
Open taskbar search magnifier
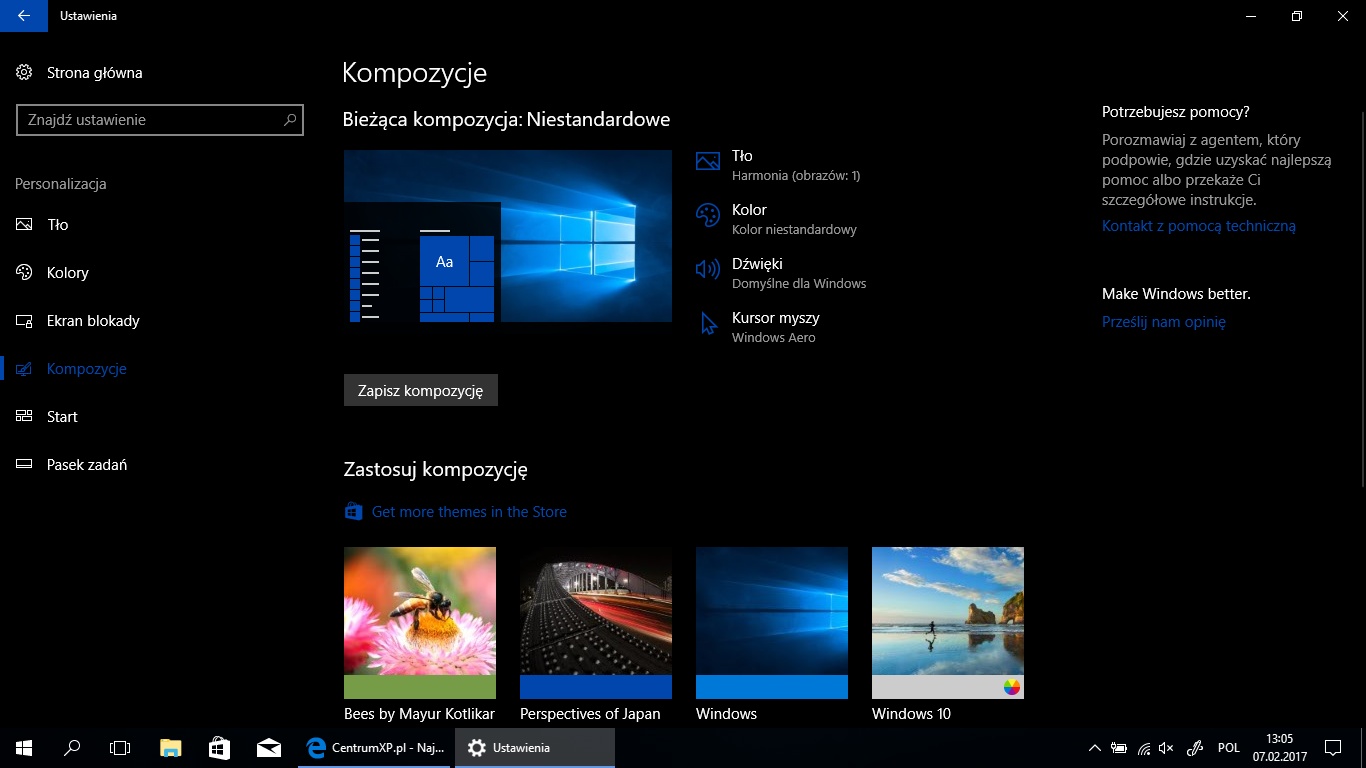(x=72, y=747)
